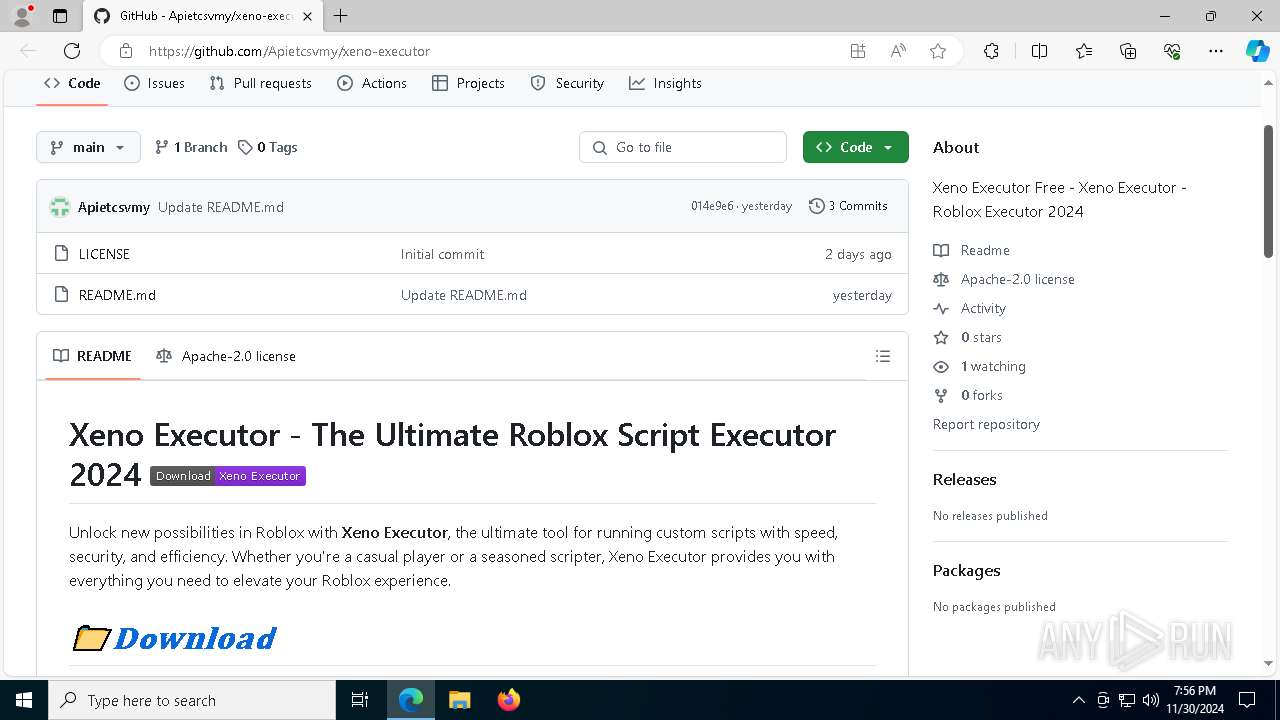The height and width of the screenshot is (720, 1280).
Task: Open the Issues tab
Action: [x=154, y=83]
